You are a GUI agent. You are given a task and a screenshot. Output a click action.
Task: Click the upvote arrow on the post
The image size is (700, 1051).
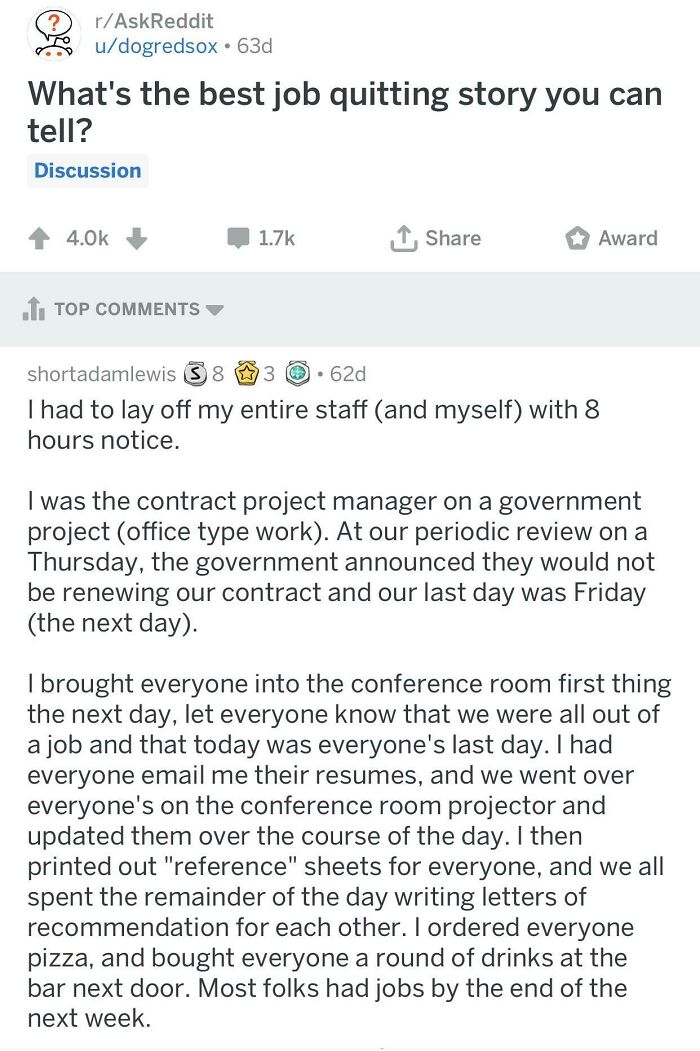(38, 238)
